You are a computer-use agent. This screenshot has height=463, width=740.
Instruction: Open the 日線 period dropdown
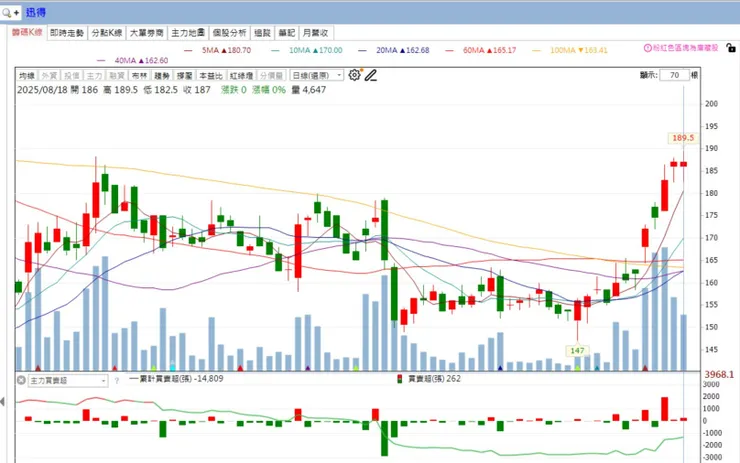pyautogui.click(x=316, y=76)
